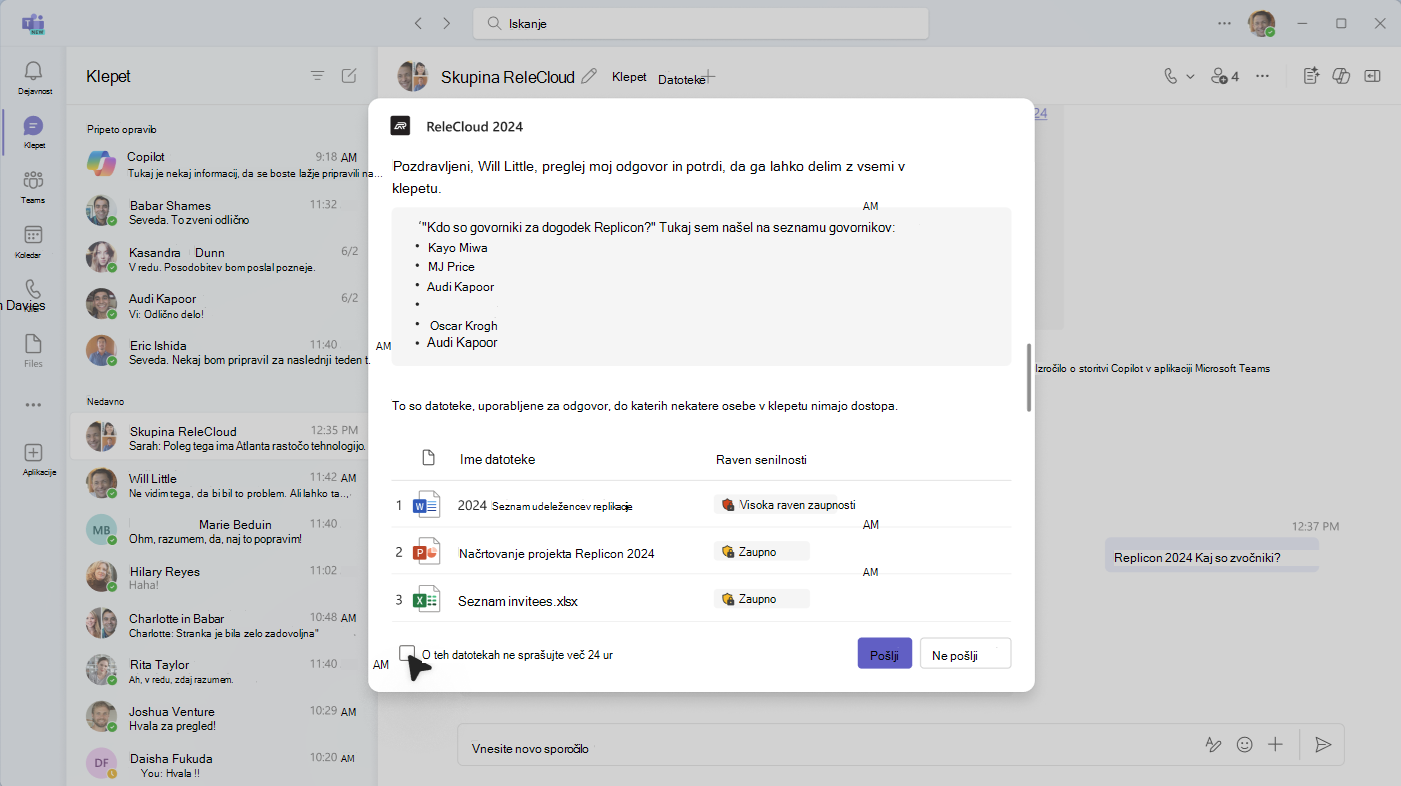Click the "Replicon 2024 Kaj so zvočniki?" message

[x=1211, y=557]
